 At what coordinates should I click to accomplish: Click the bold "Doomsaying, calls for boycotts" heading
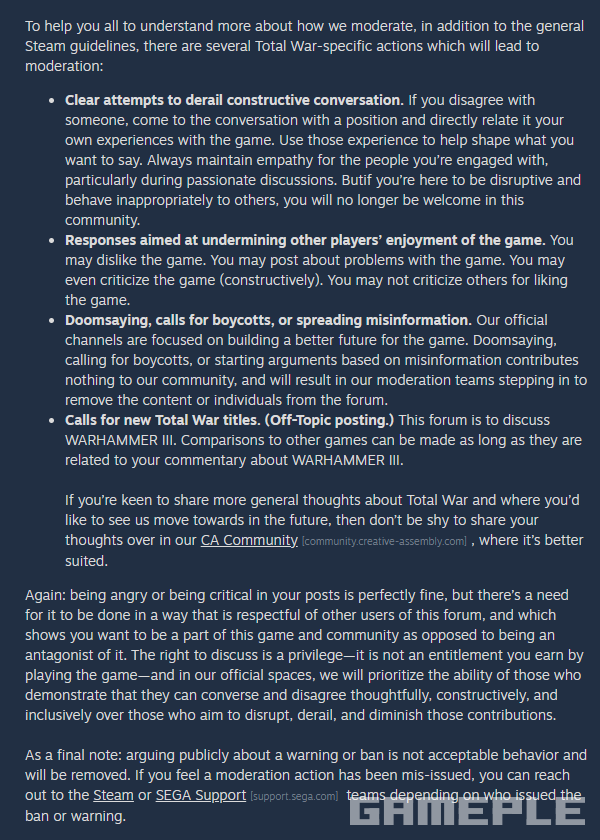pyautogui.click(x=267, y=320)
